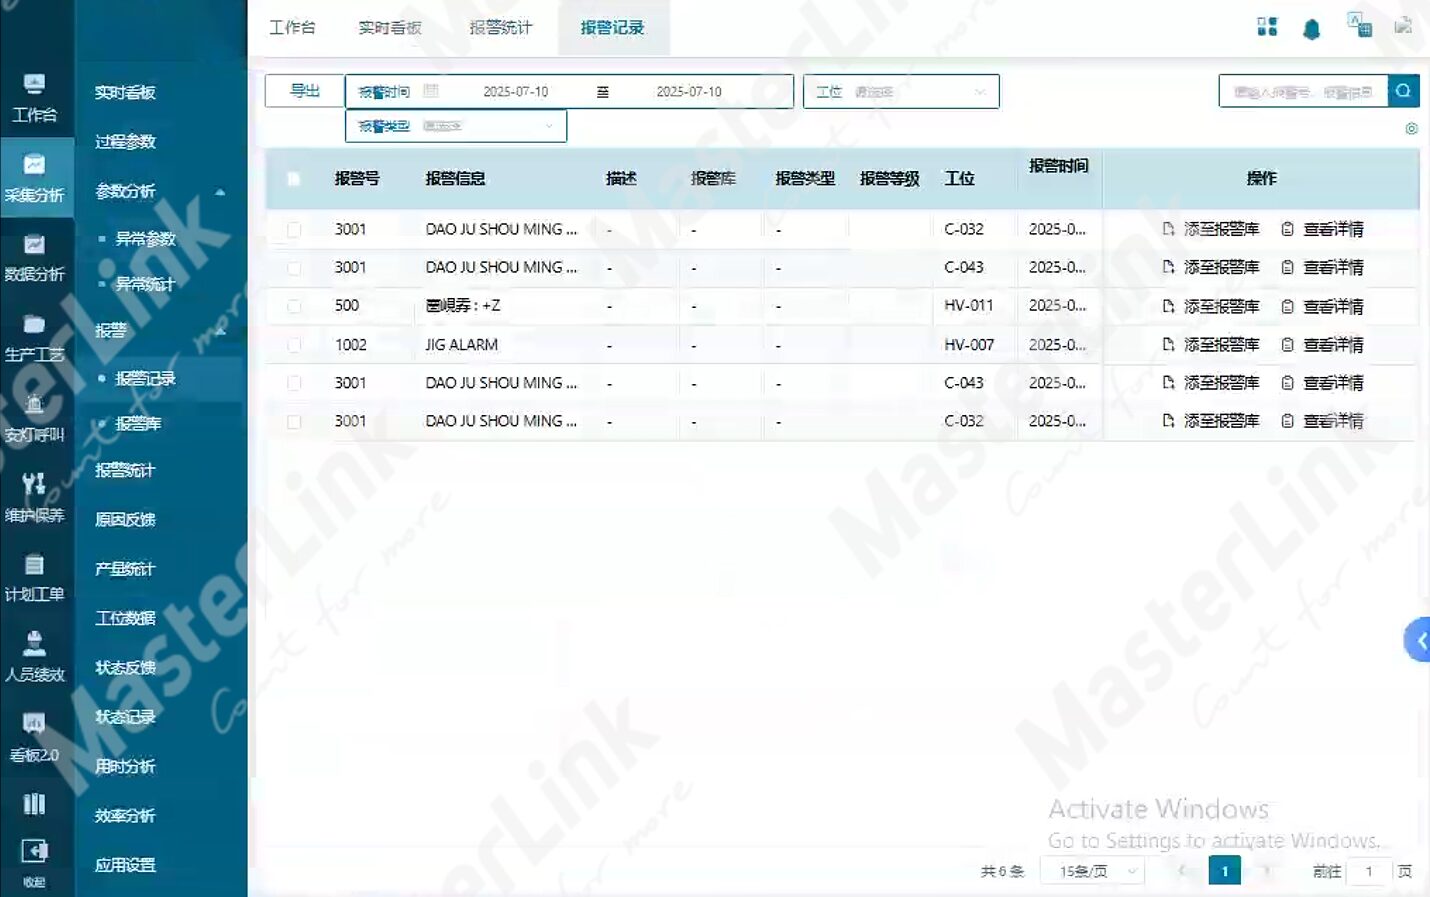
Task: Check the first 3001 C-043 row checkbox
Action: tap(294, 268)
